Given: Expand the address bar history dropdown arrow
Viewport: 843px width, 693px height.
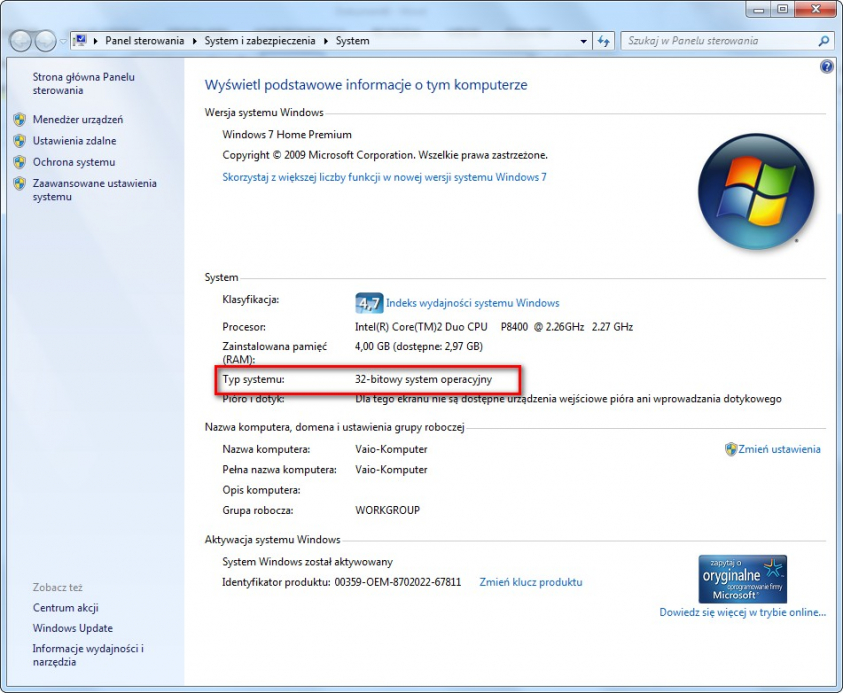Looking at the screenshot, I should 584,41.
